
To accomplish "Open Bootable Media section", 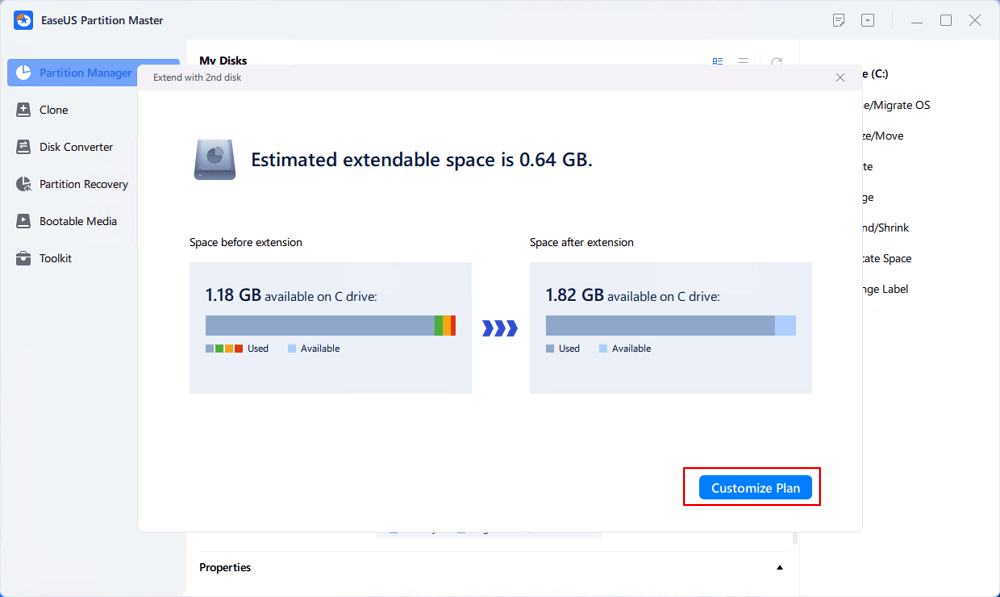I will (x=78, y=221).
